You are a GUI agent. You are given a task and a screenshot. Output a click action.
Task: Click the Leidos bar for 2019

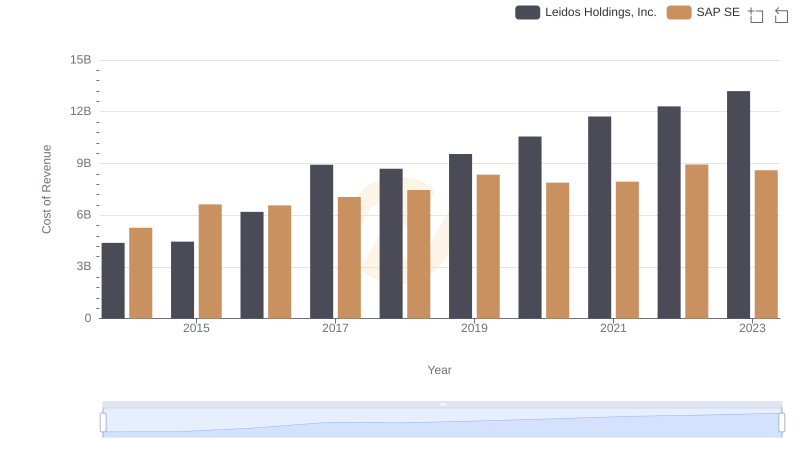pos(460,237)
